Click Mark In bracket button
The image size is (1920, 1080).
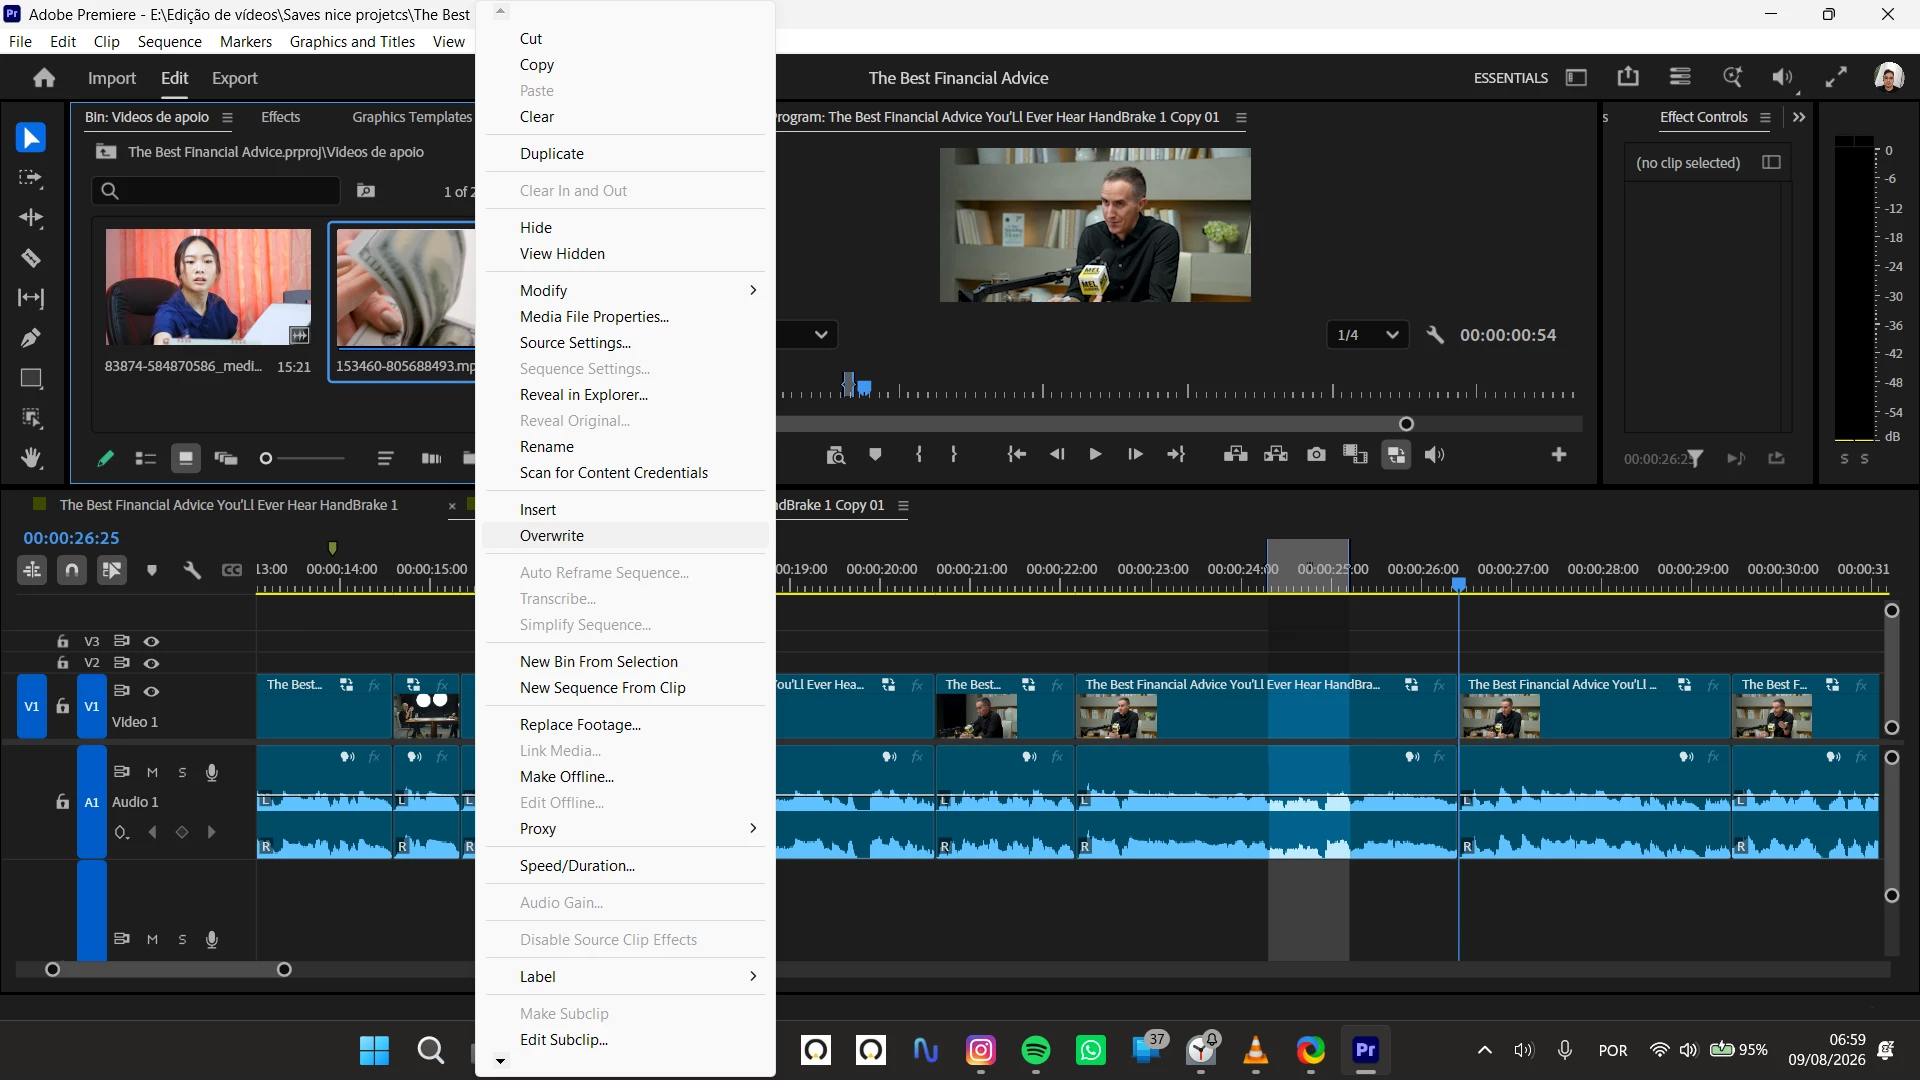click(919, 455)
